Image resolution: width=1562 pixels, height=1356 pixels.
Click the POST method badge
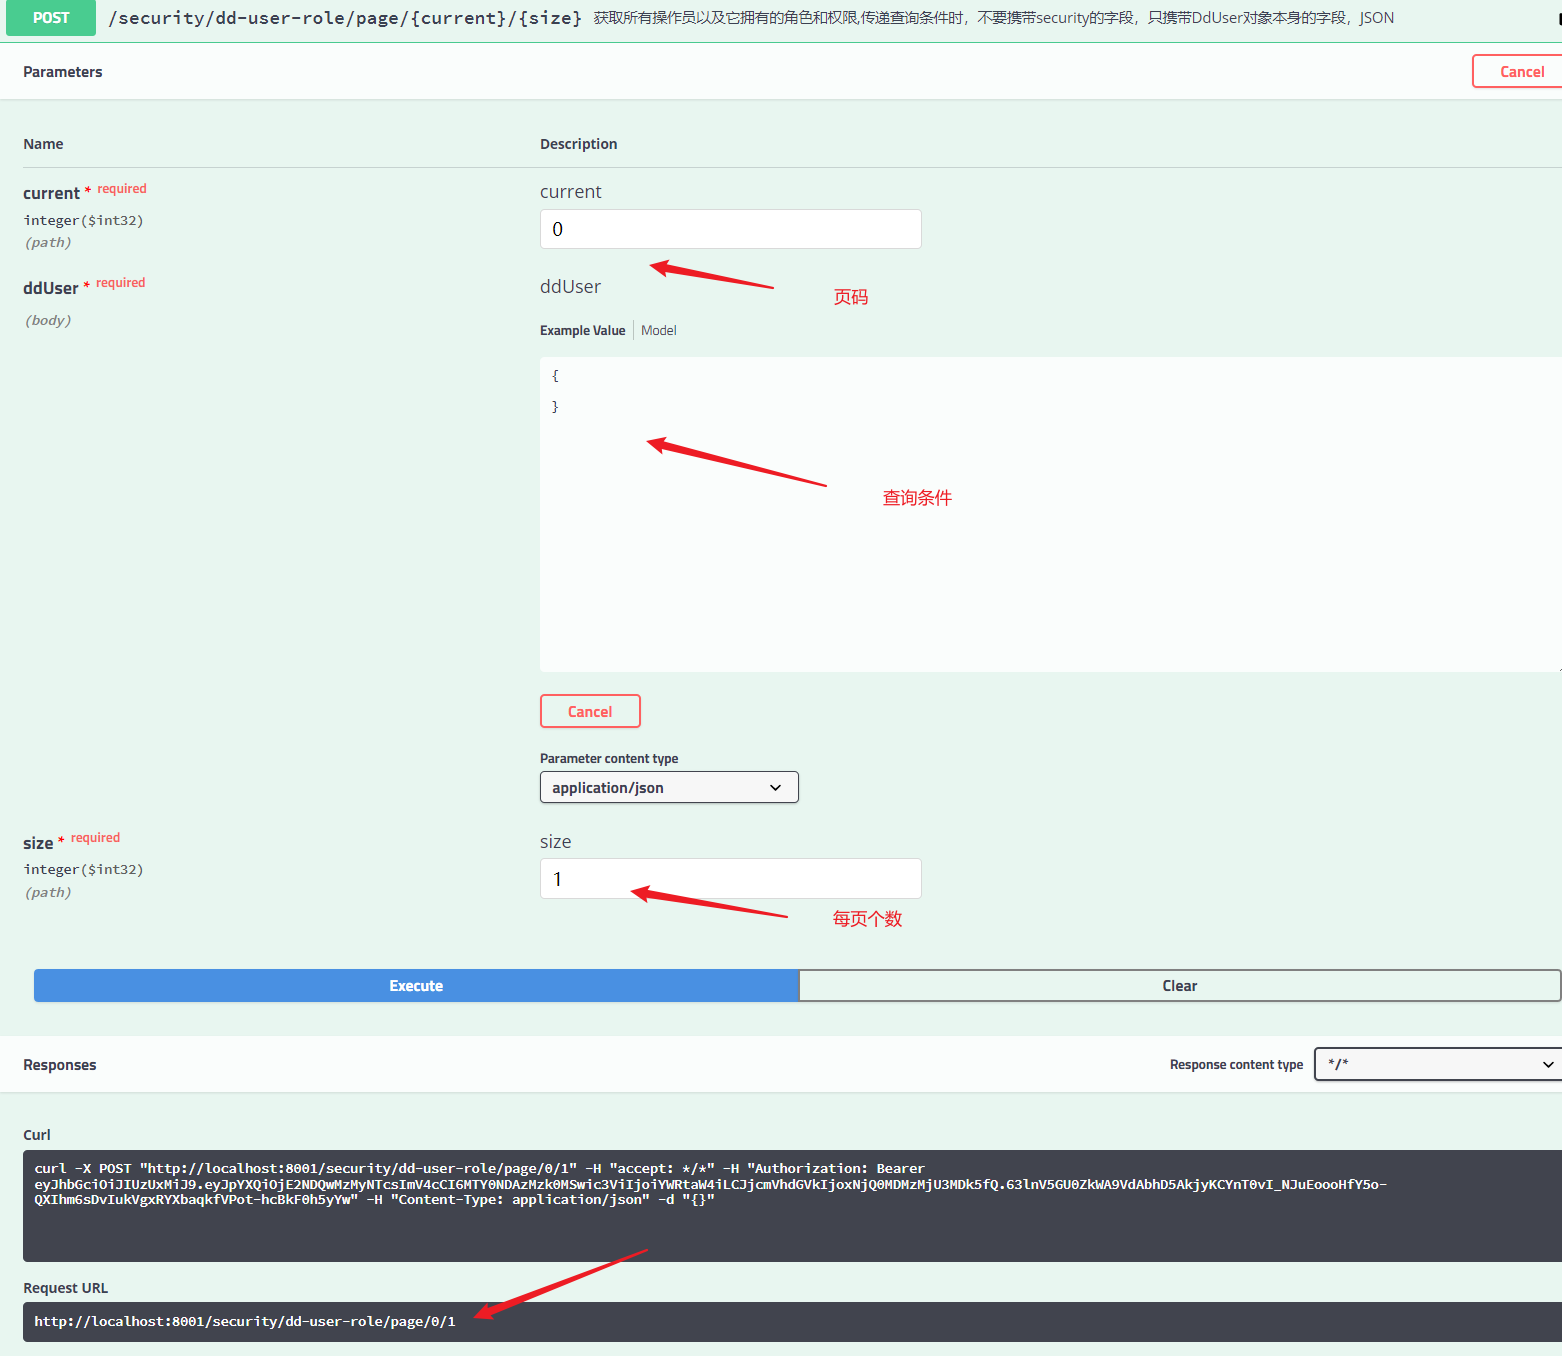pos(50,17)
